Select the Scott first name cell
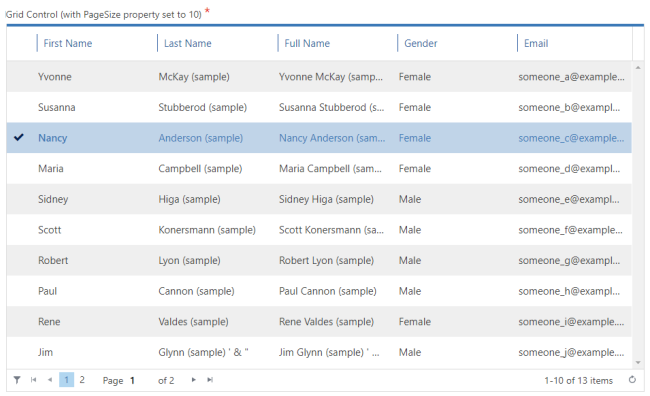650x396 pixels. (49, 230)
